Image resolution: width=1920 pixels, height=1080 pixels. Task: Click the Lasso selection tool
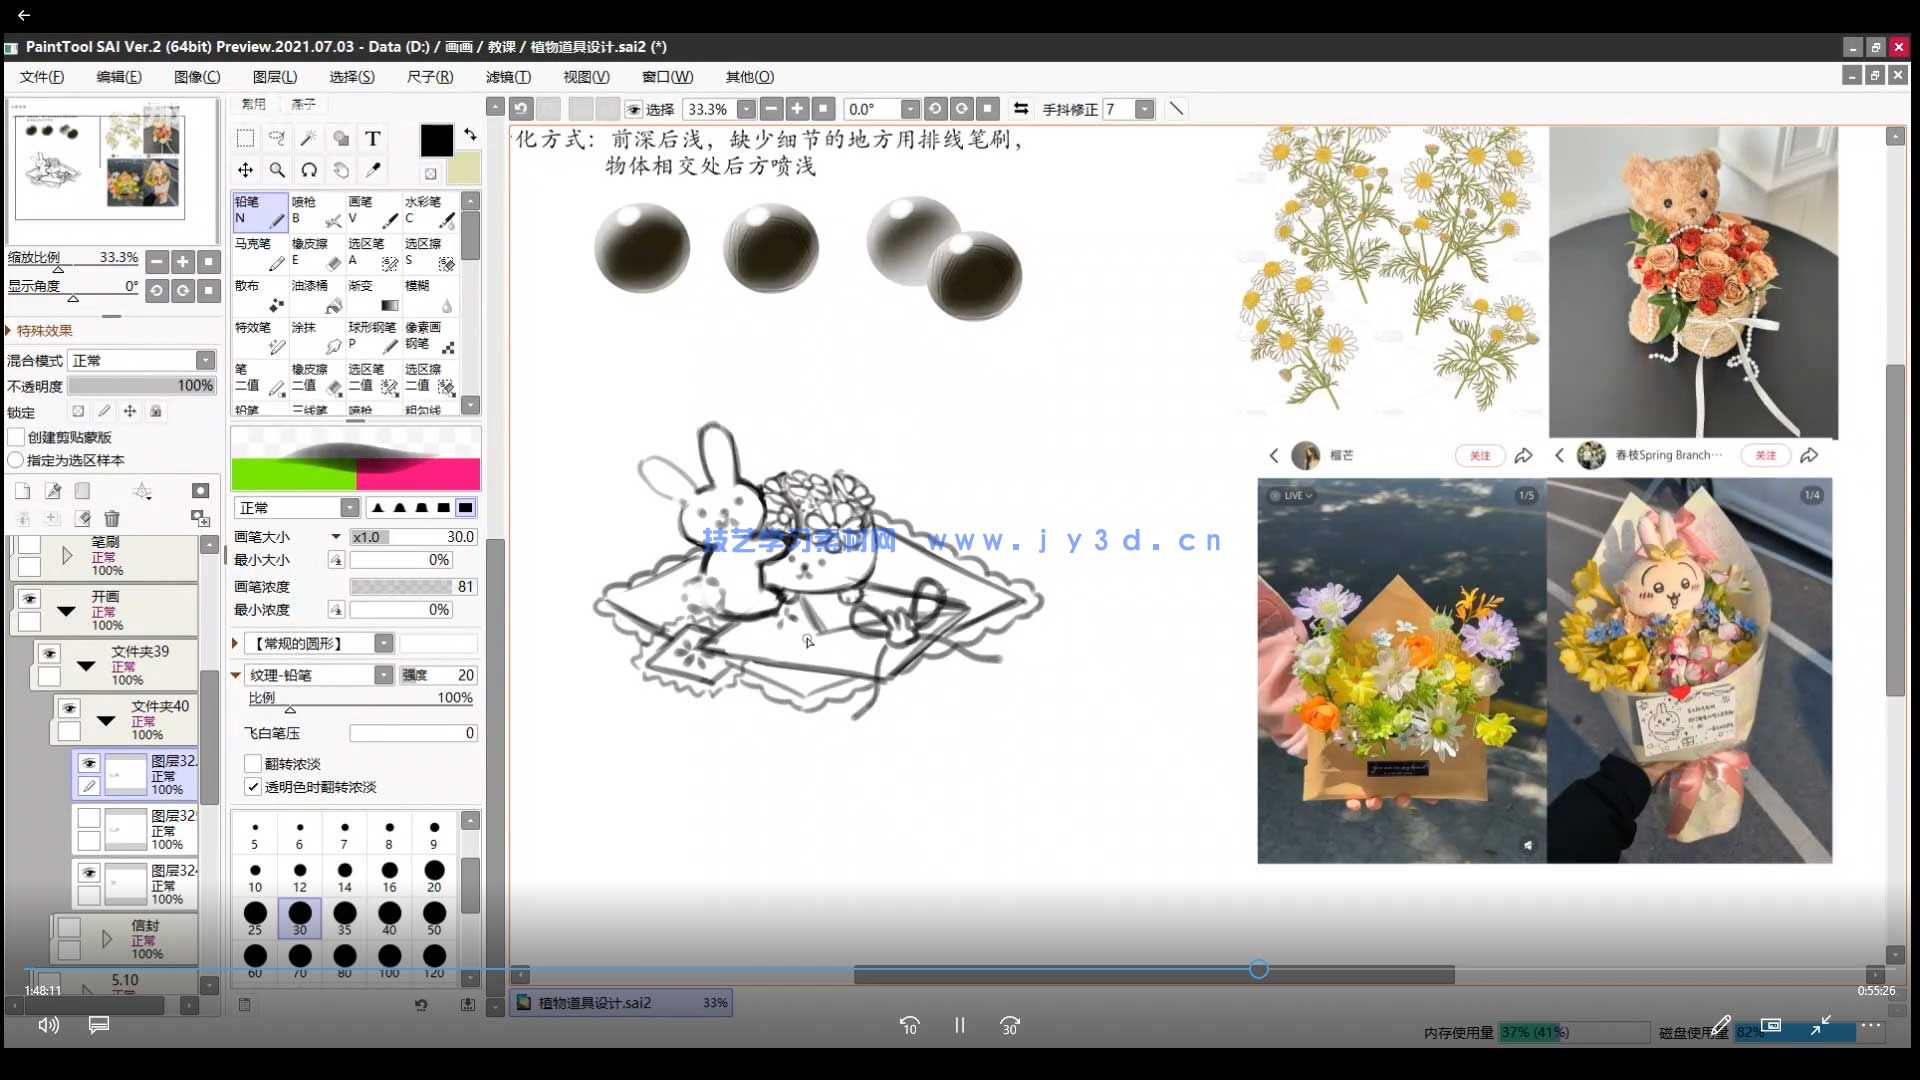(277, 138)
